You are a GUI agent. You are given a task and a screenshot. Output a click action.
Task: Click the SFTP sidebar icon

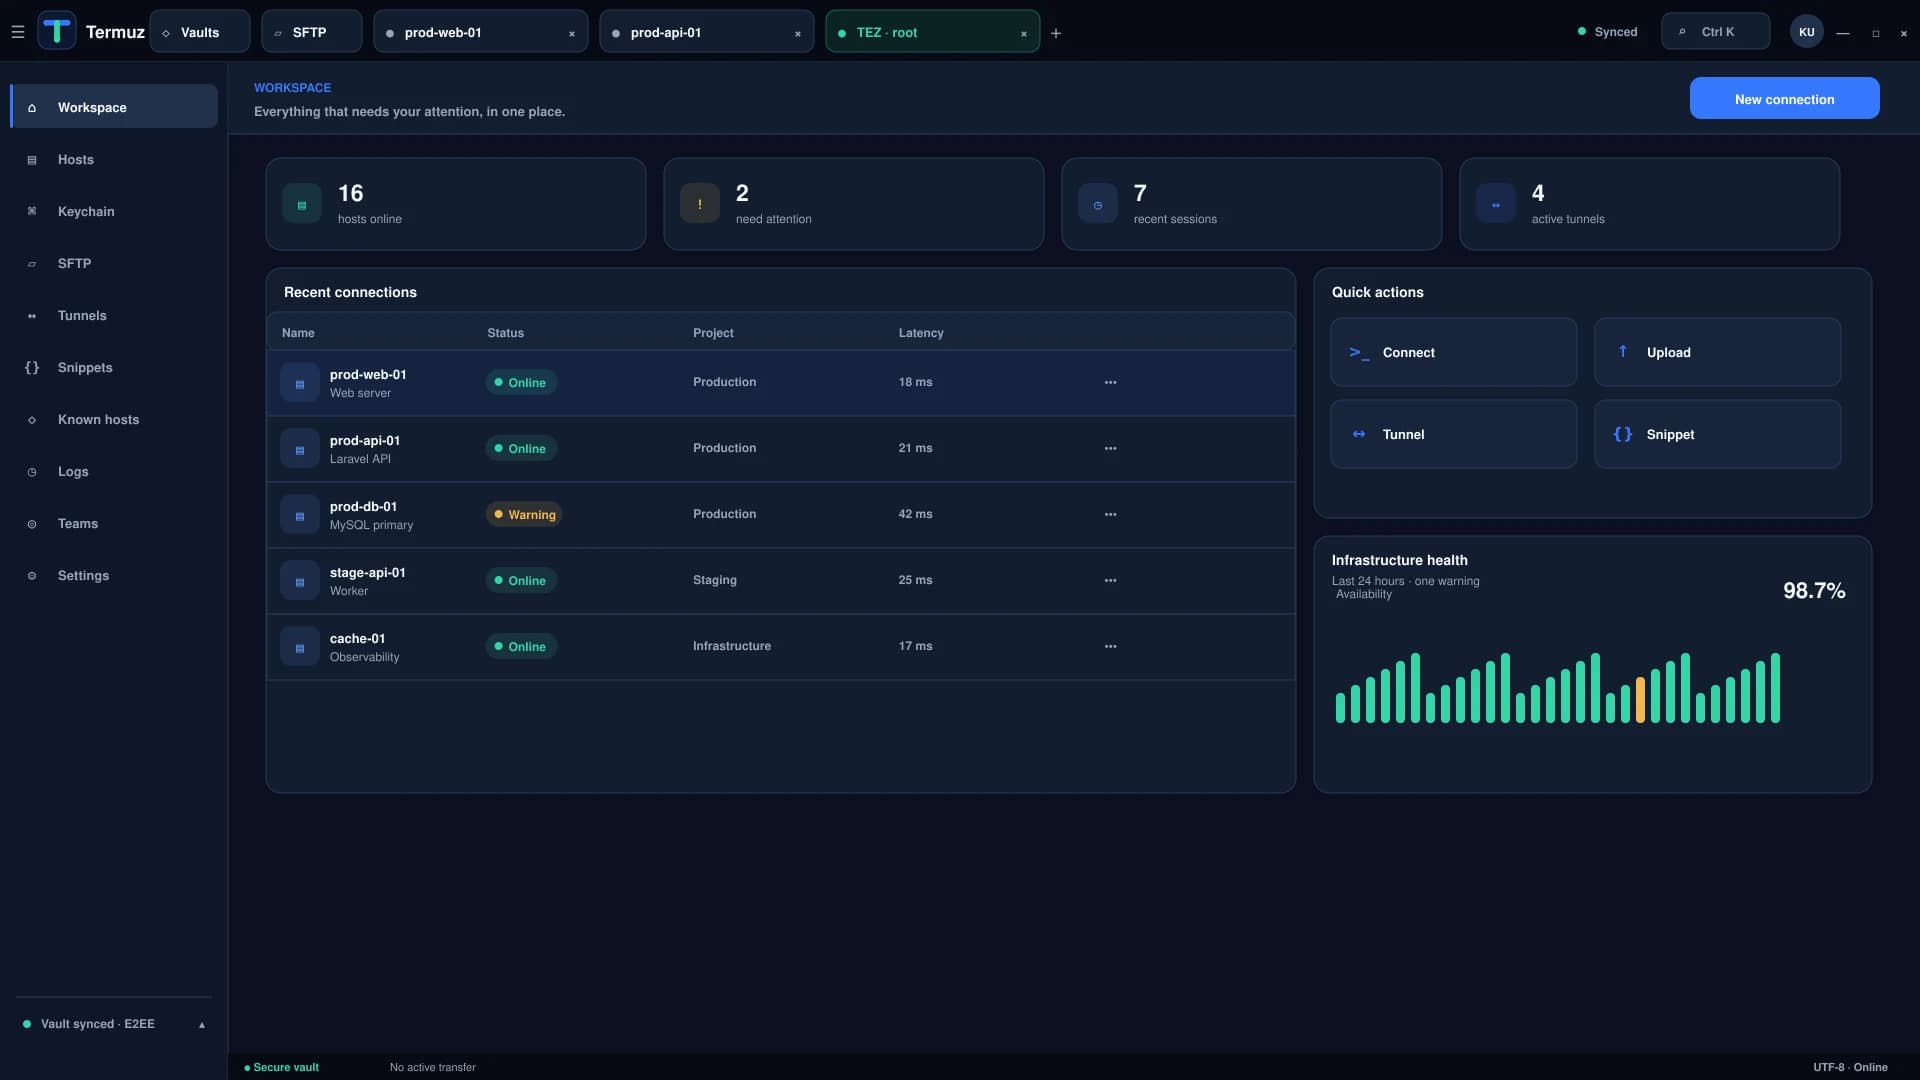pyautogui.click(x=32, y=264)
